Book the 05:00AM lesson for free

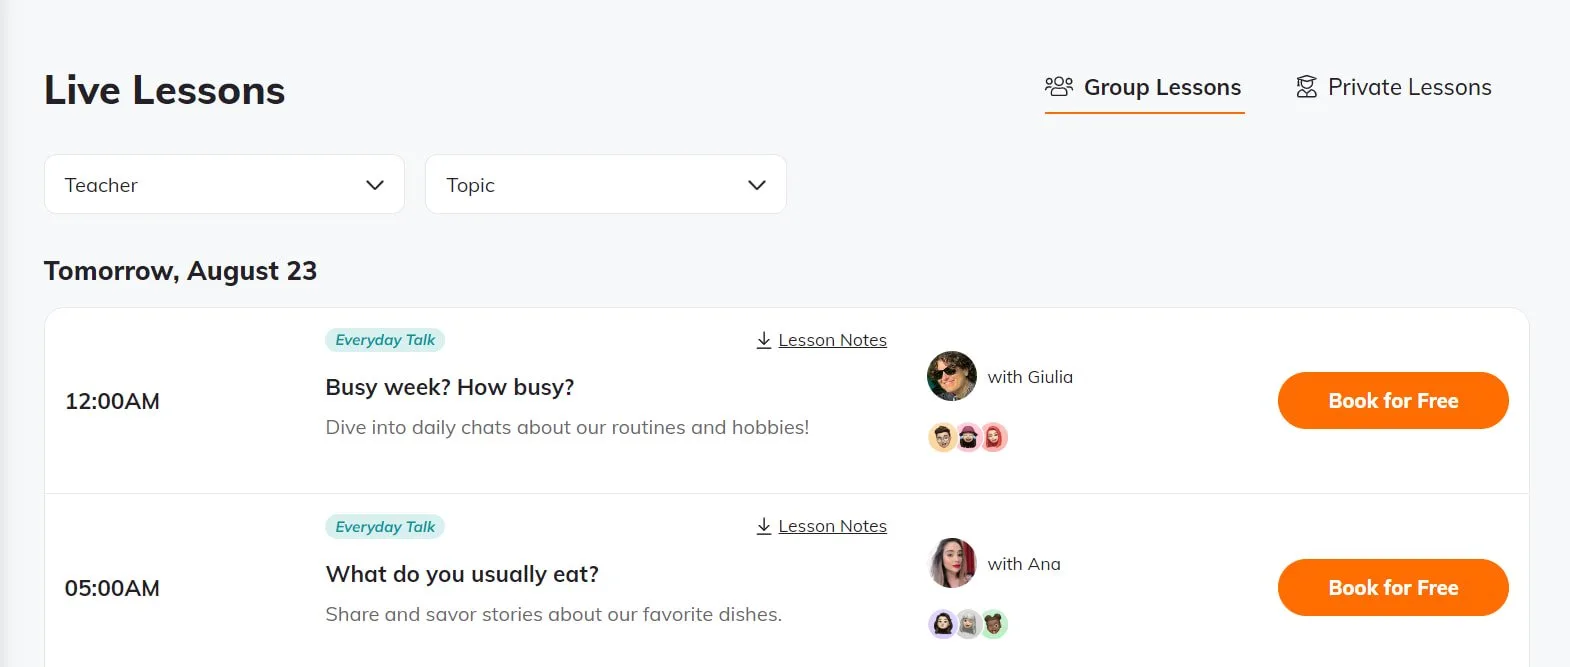tap(1392, 588)
